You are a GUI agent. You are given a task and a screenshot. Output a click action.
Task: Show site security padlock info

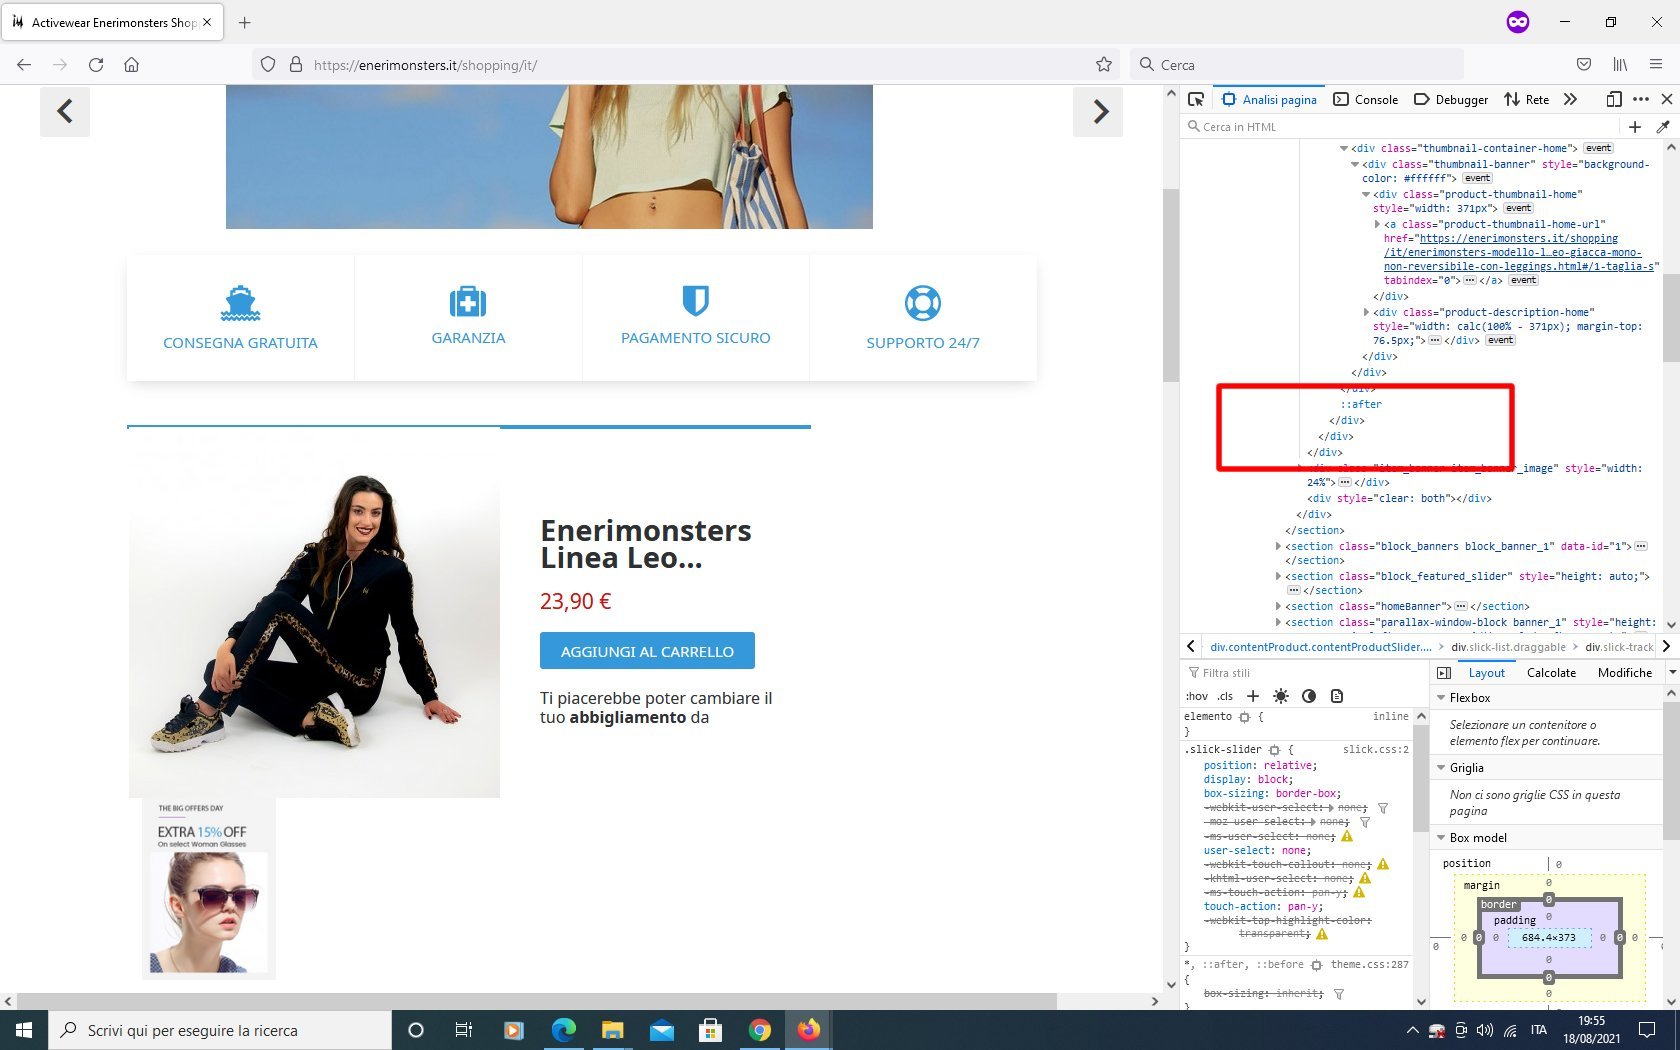pyautogui.click(x=296, y=65)
